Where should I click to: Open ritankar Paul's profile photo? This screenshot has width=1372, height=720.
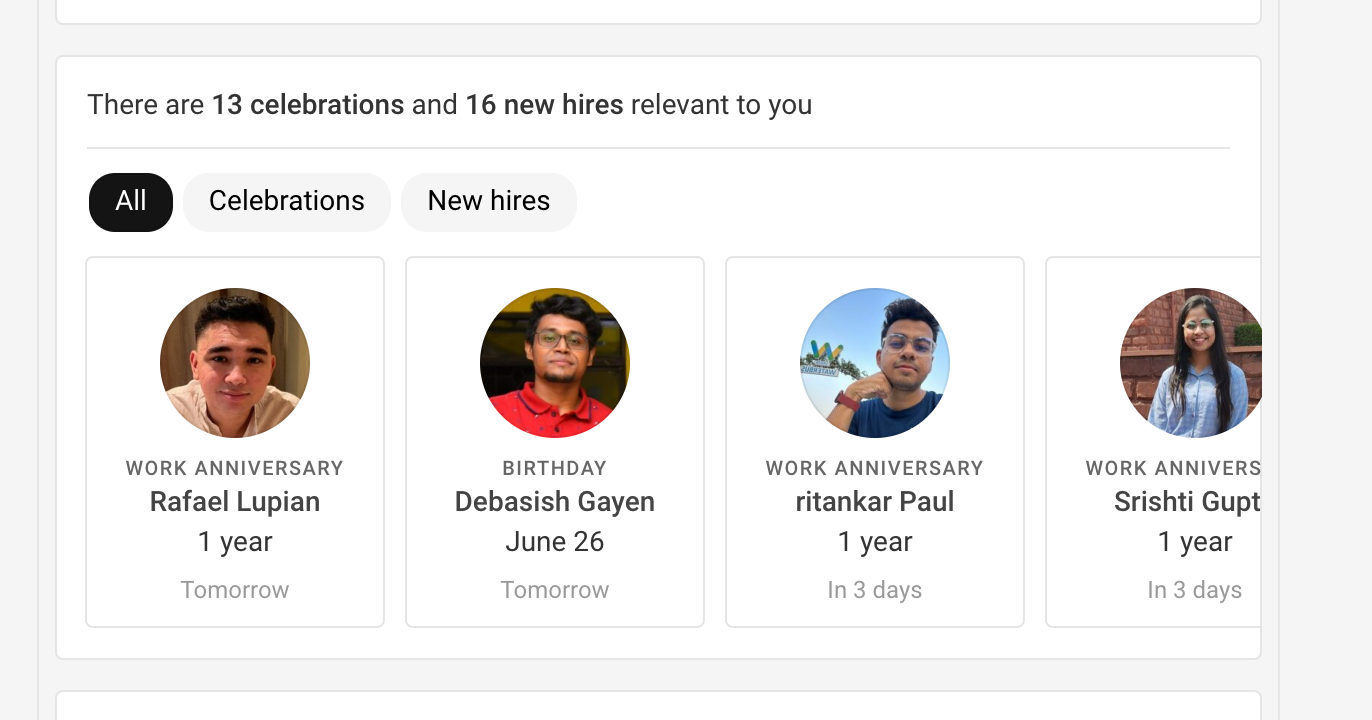[x=875, y=363]
